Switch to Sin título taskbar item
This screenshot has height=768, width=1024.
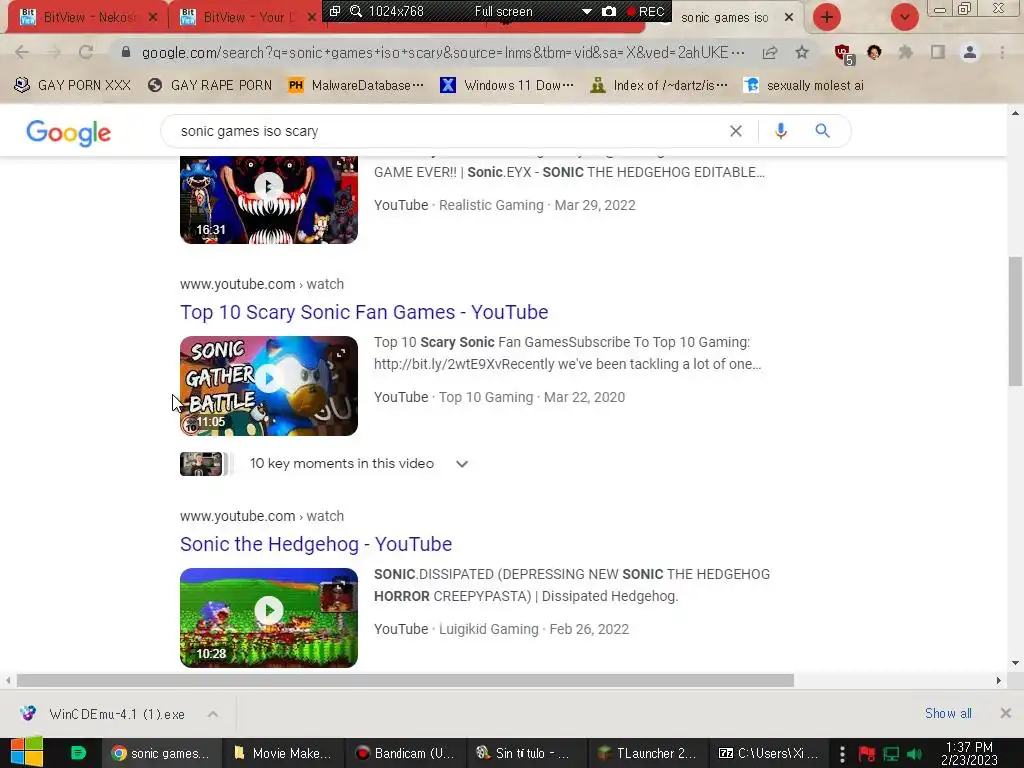click(524, 753)
